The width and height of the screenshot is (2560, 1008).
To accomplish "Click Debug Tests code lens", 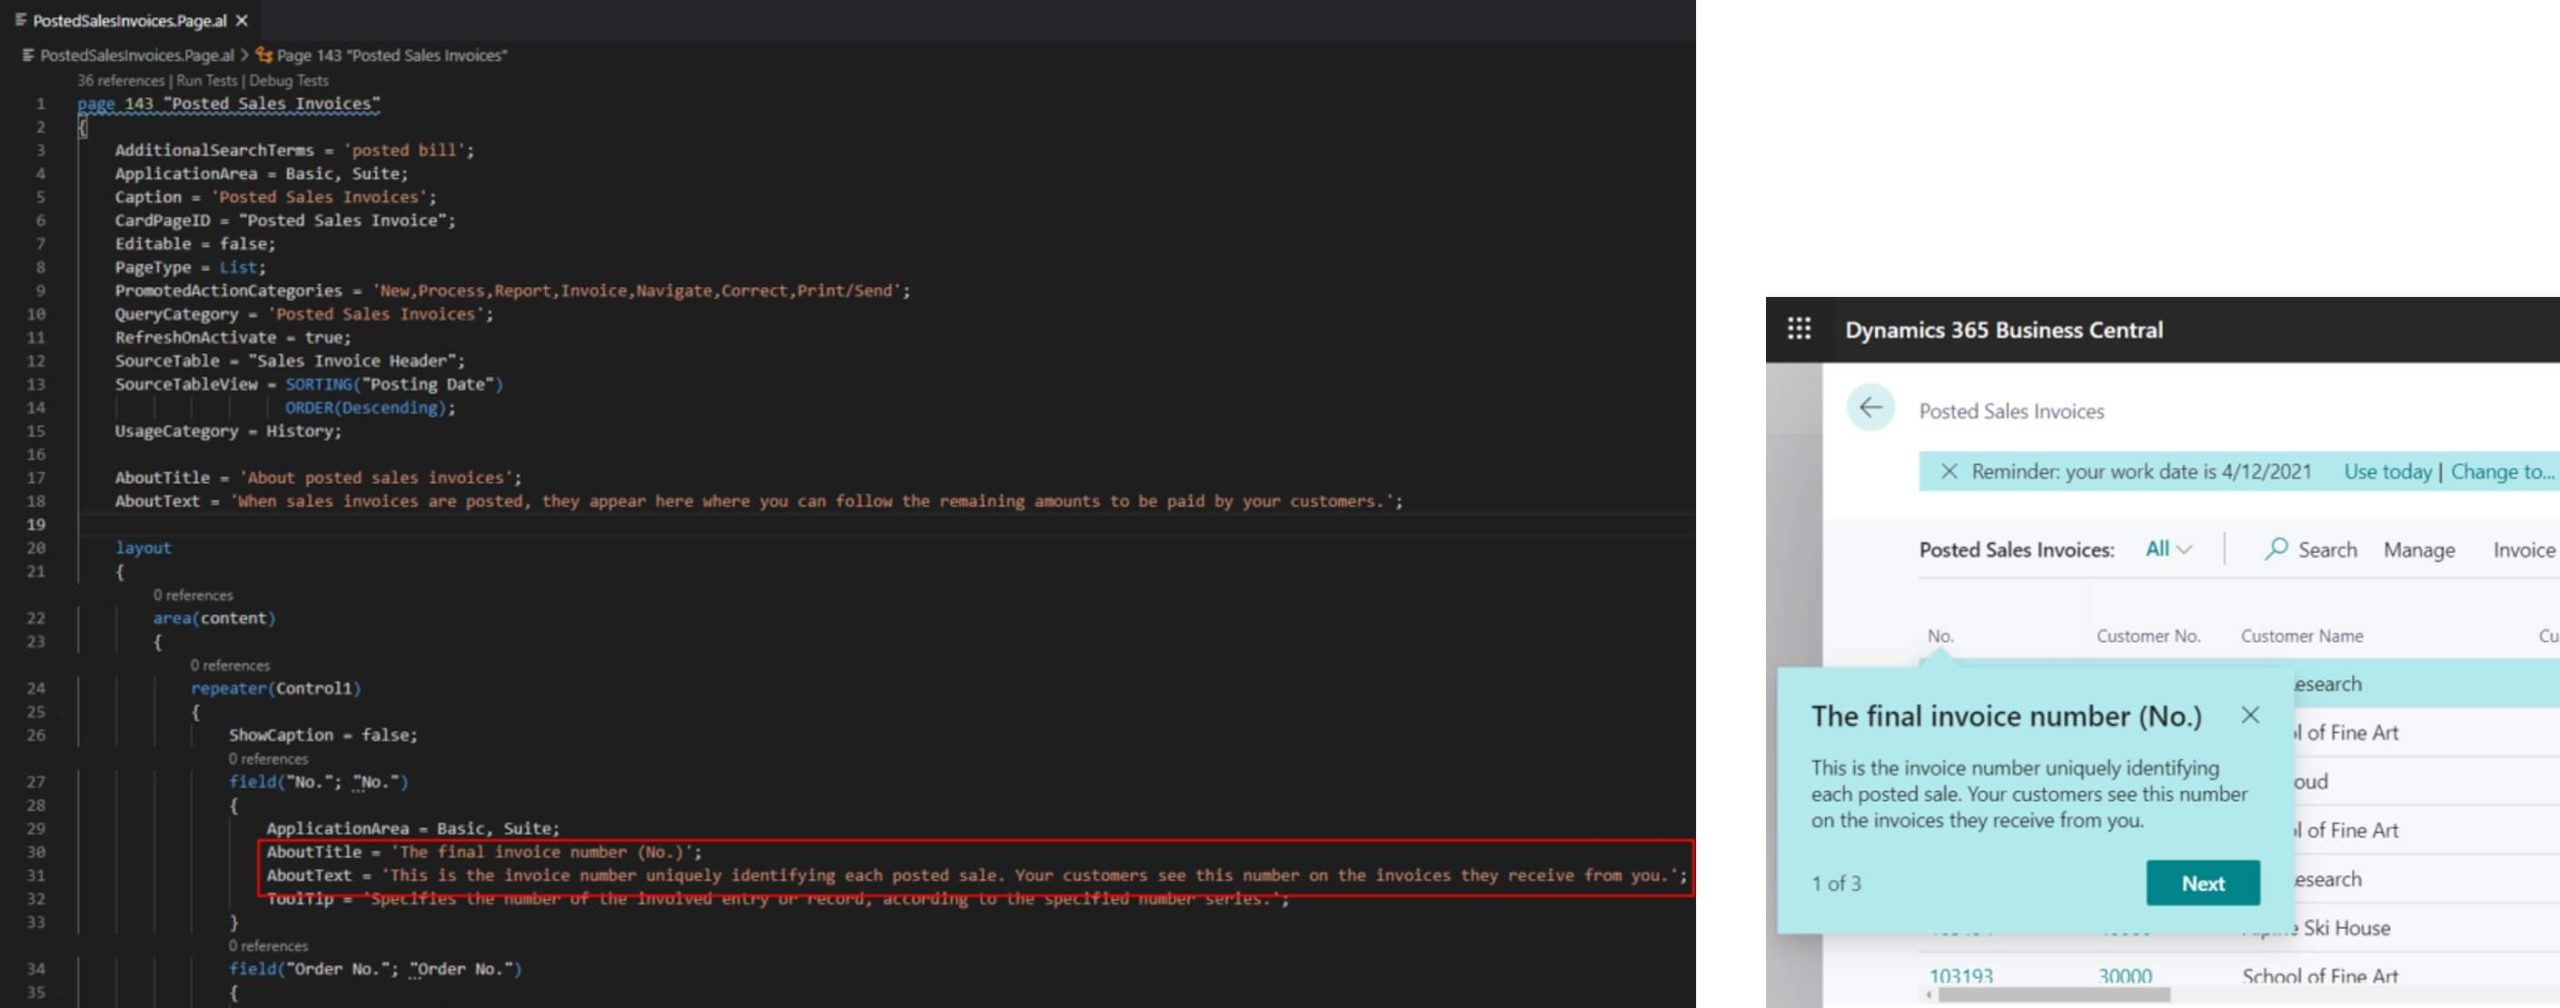I will click(x=288, y=81).
